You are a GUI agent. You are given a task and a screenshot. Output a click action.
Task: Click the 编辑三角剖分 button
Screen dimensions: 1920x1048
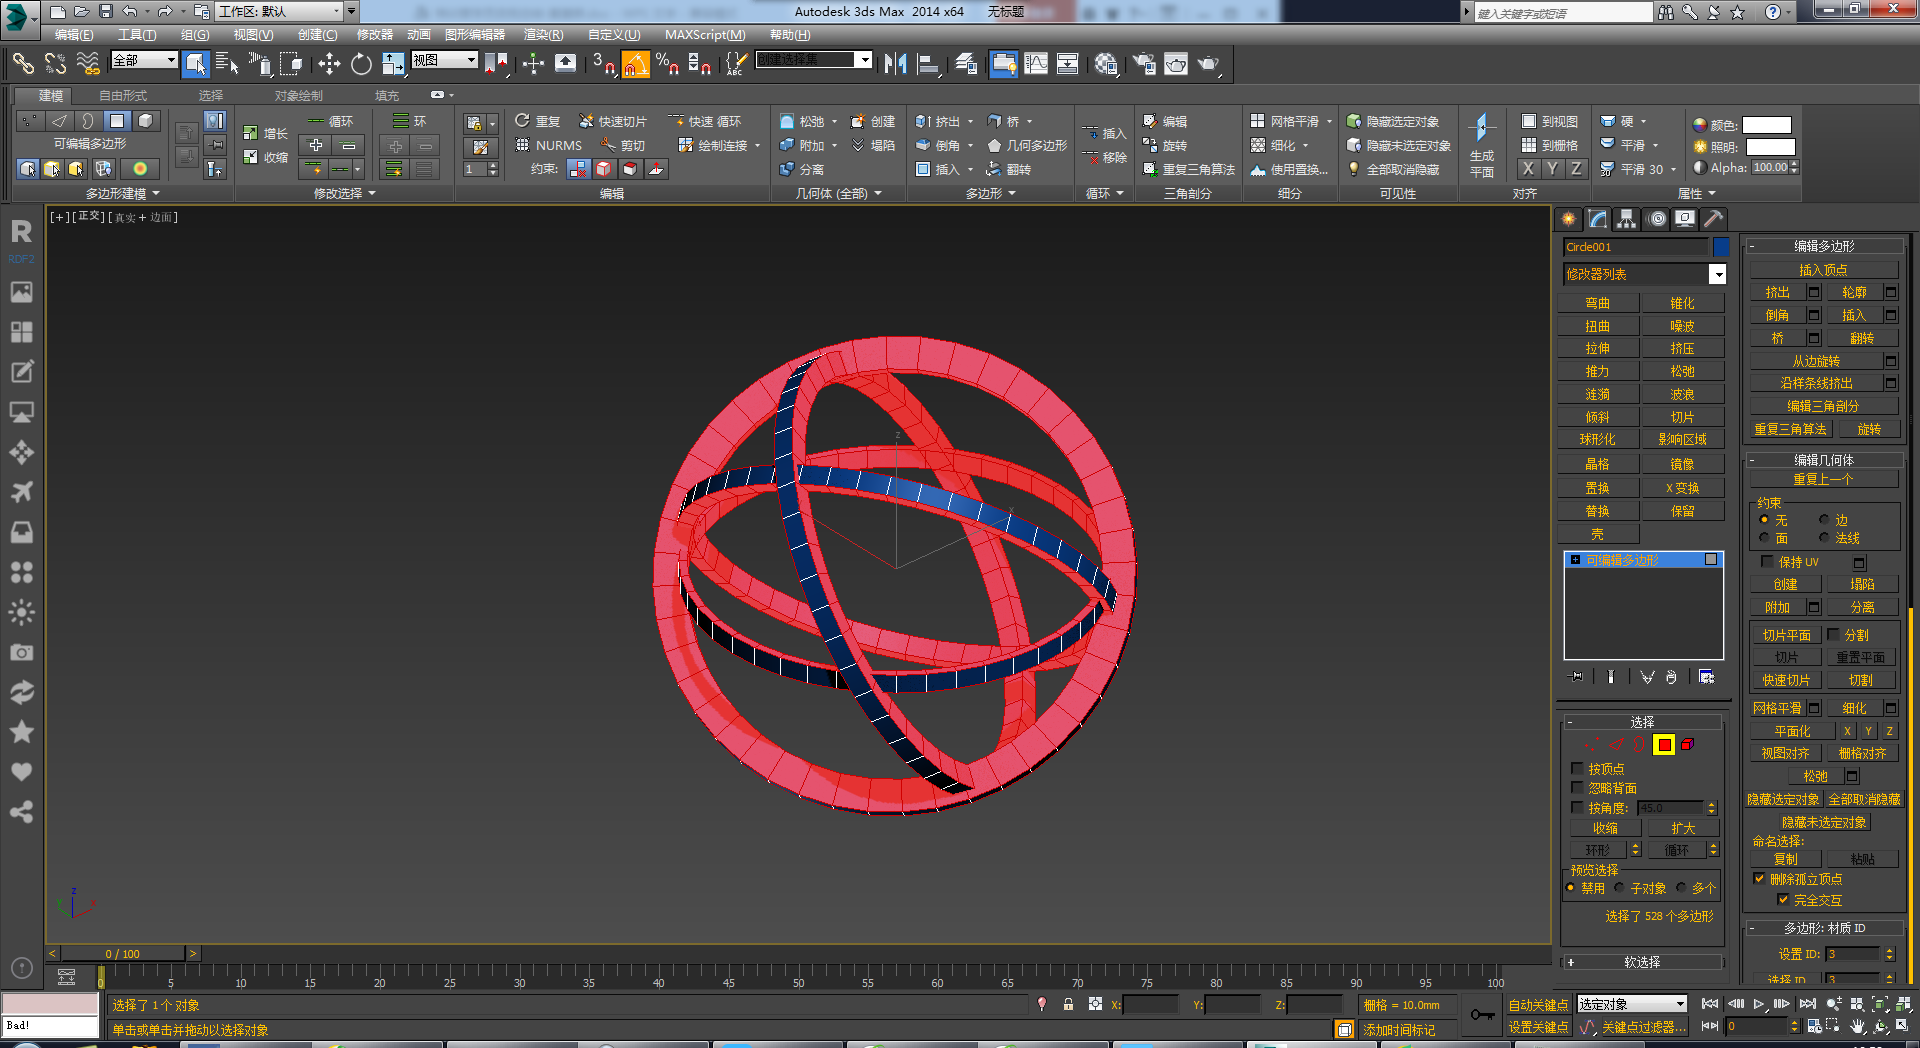point(1823,406)
